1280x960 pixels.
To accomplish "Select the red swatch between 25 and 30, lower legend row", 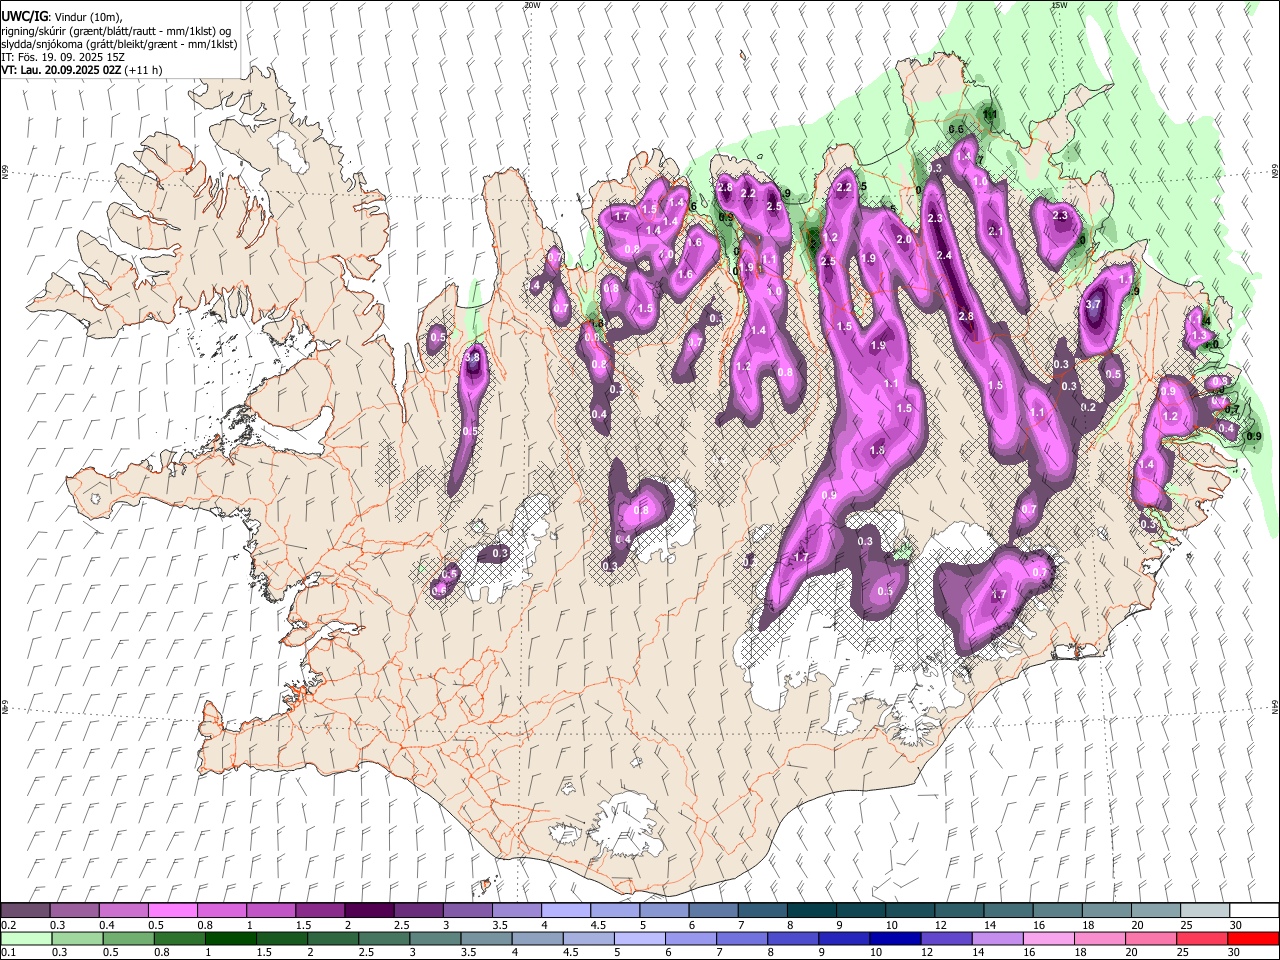I will (x=1201, y=939).
